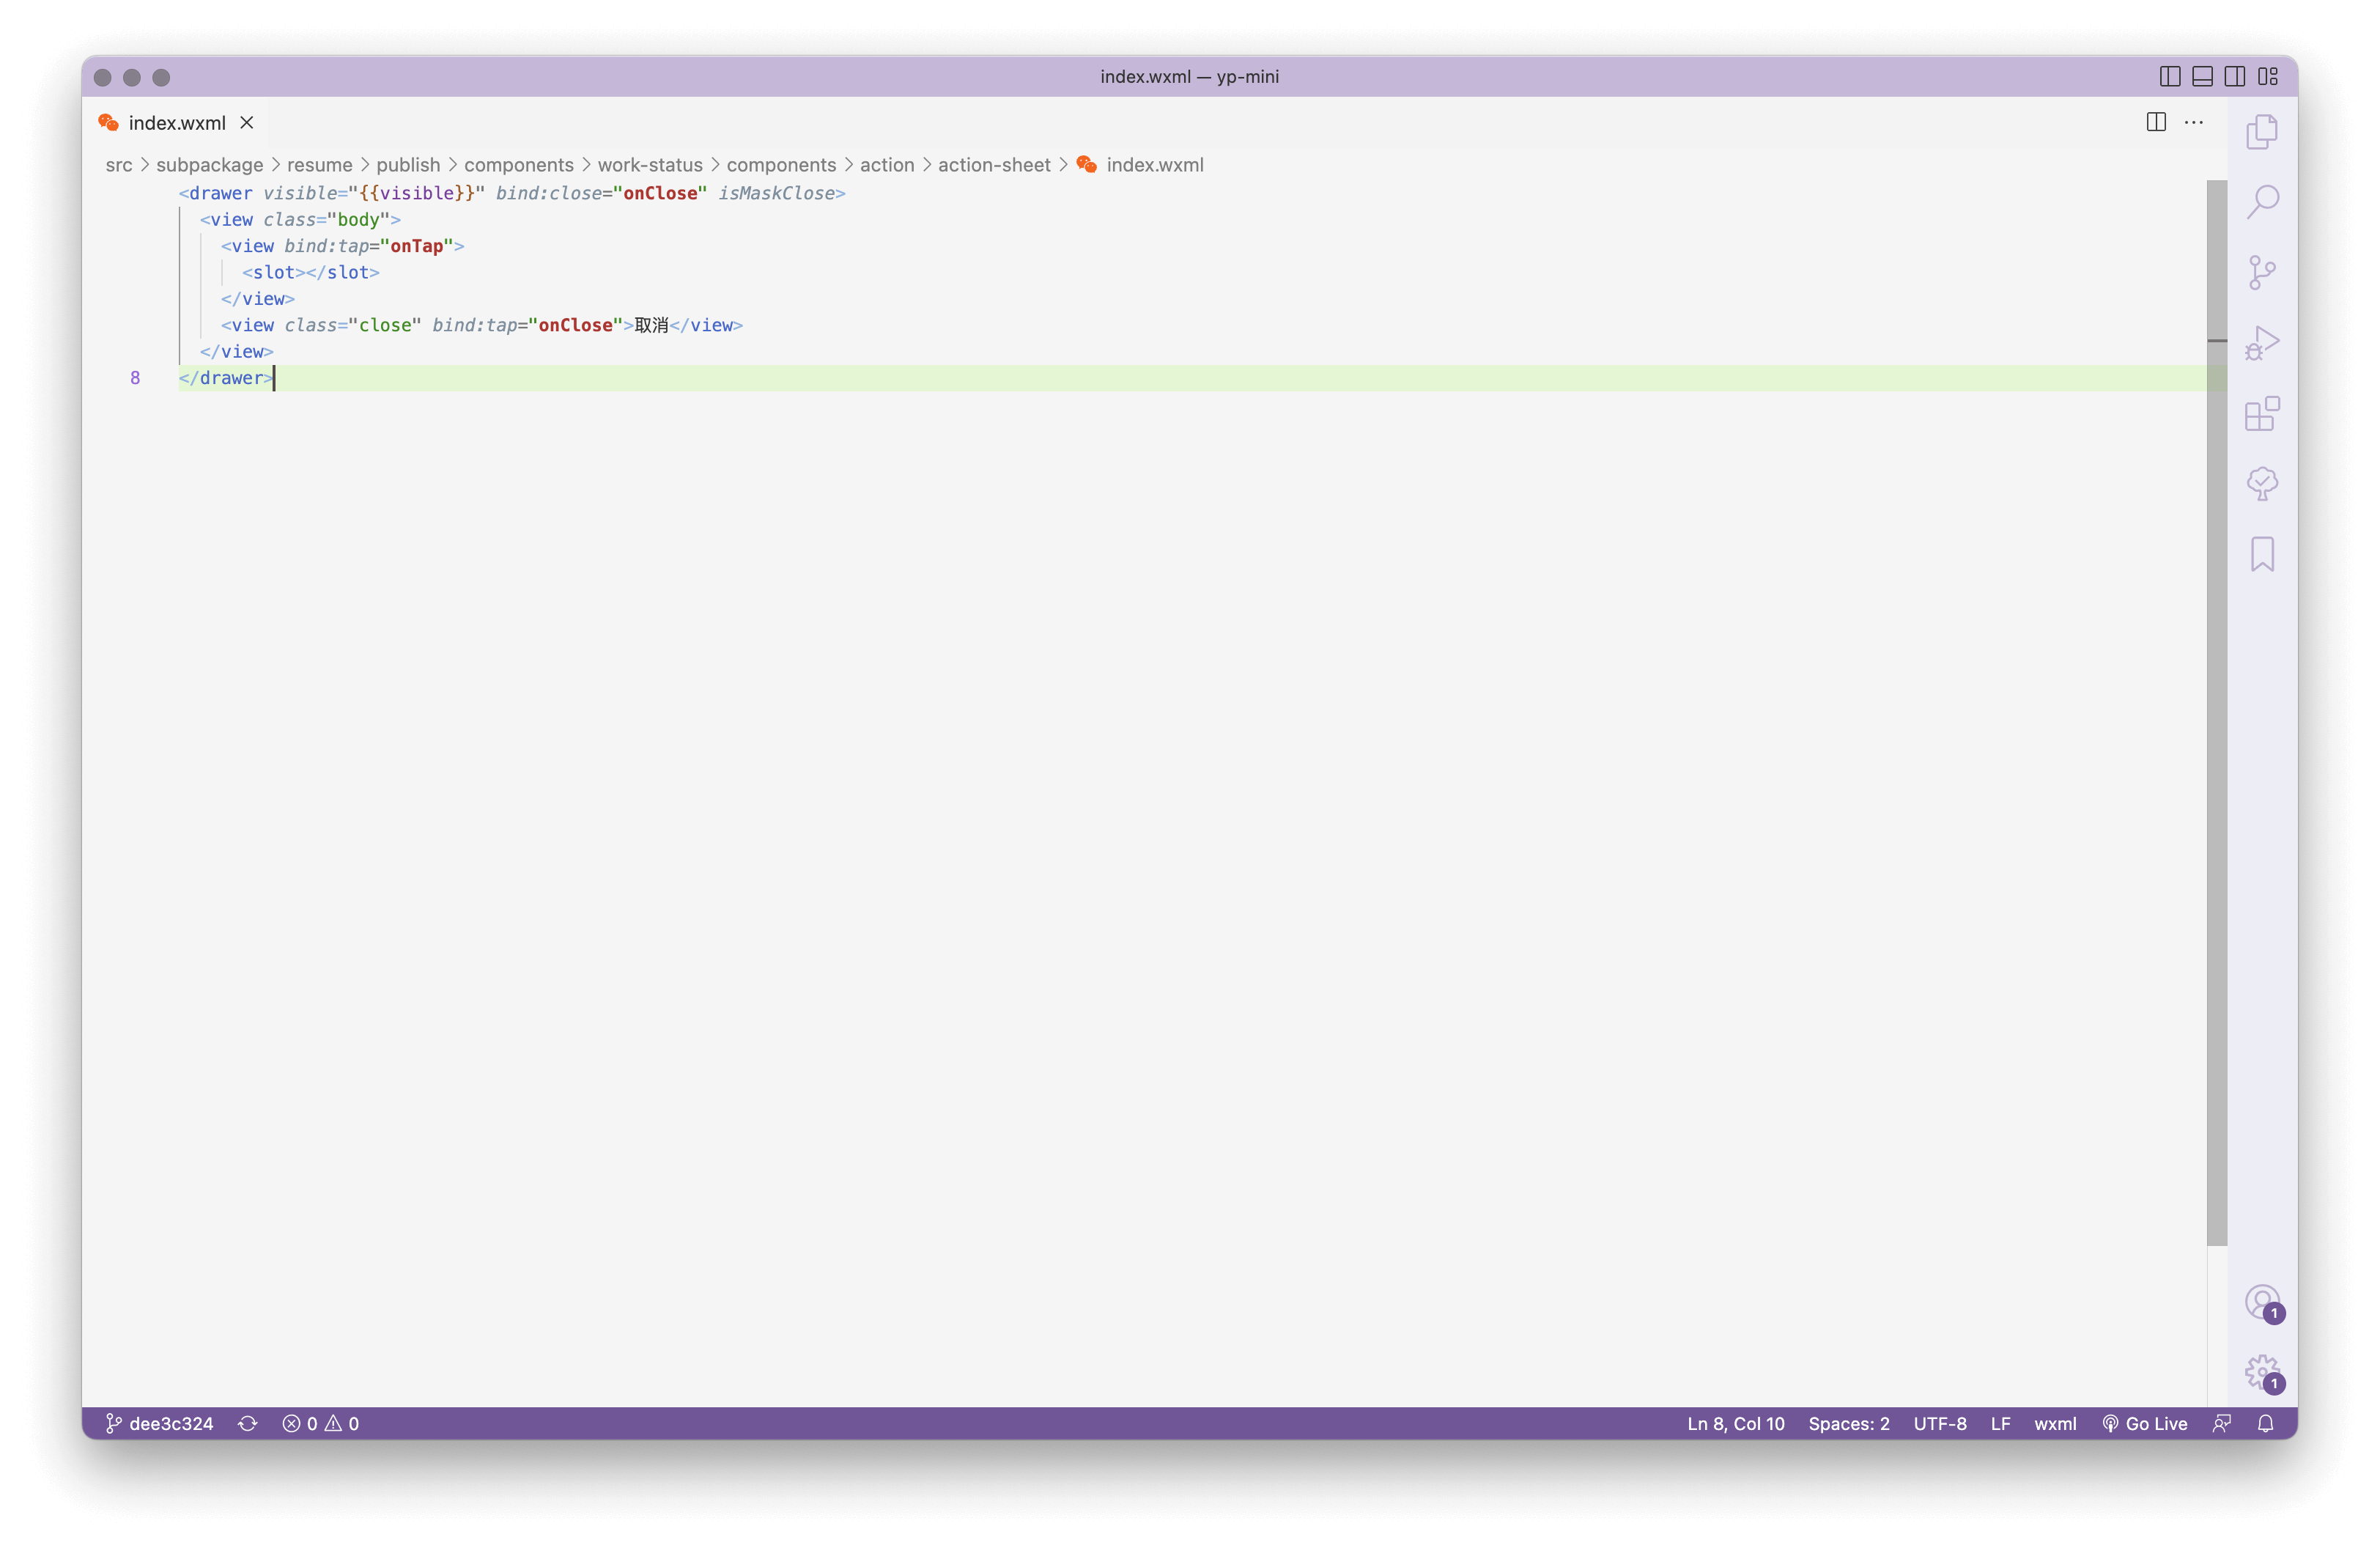This screenshot has width=2380, height=1548.
Task: Open Run and Debug view
Action: coord(2262,343)
